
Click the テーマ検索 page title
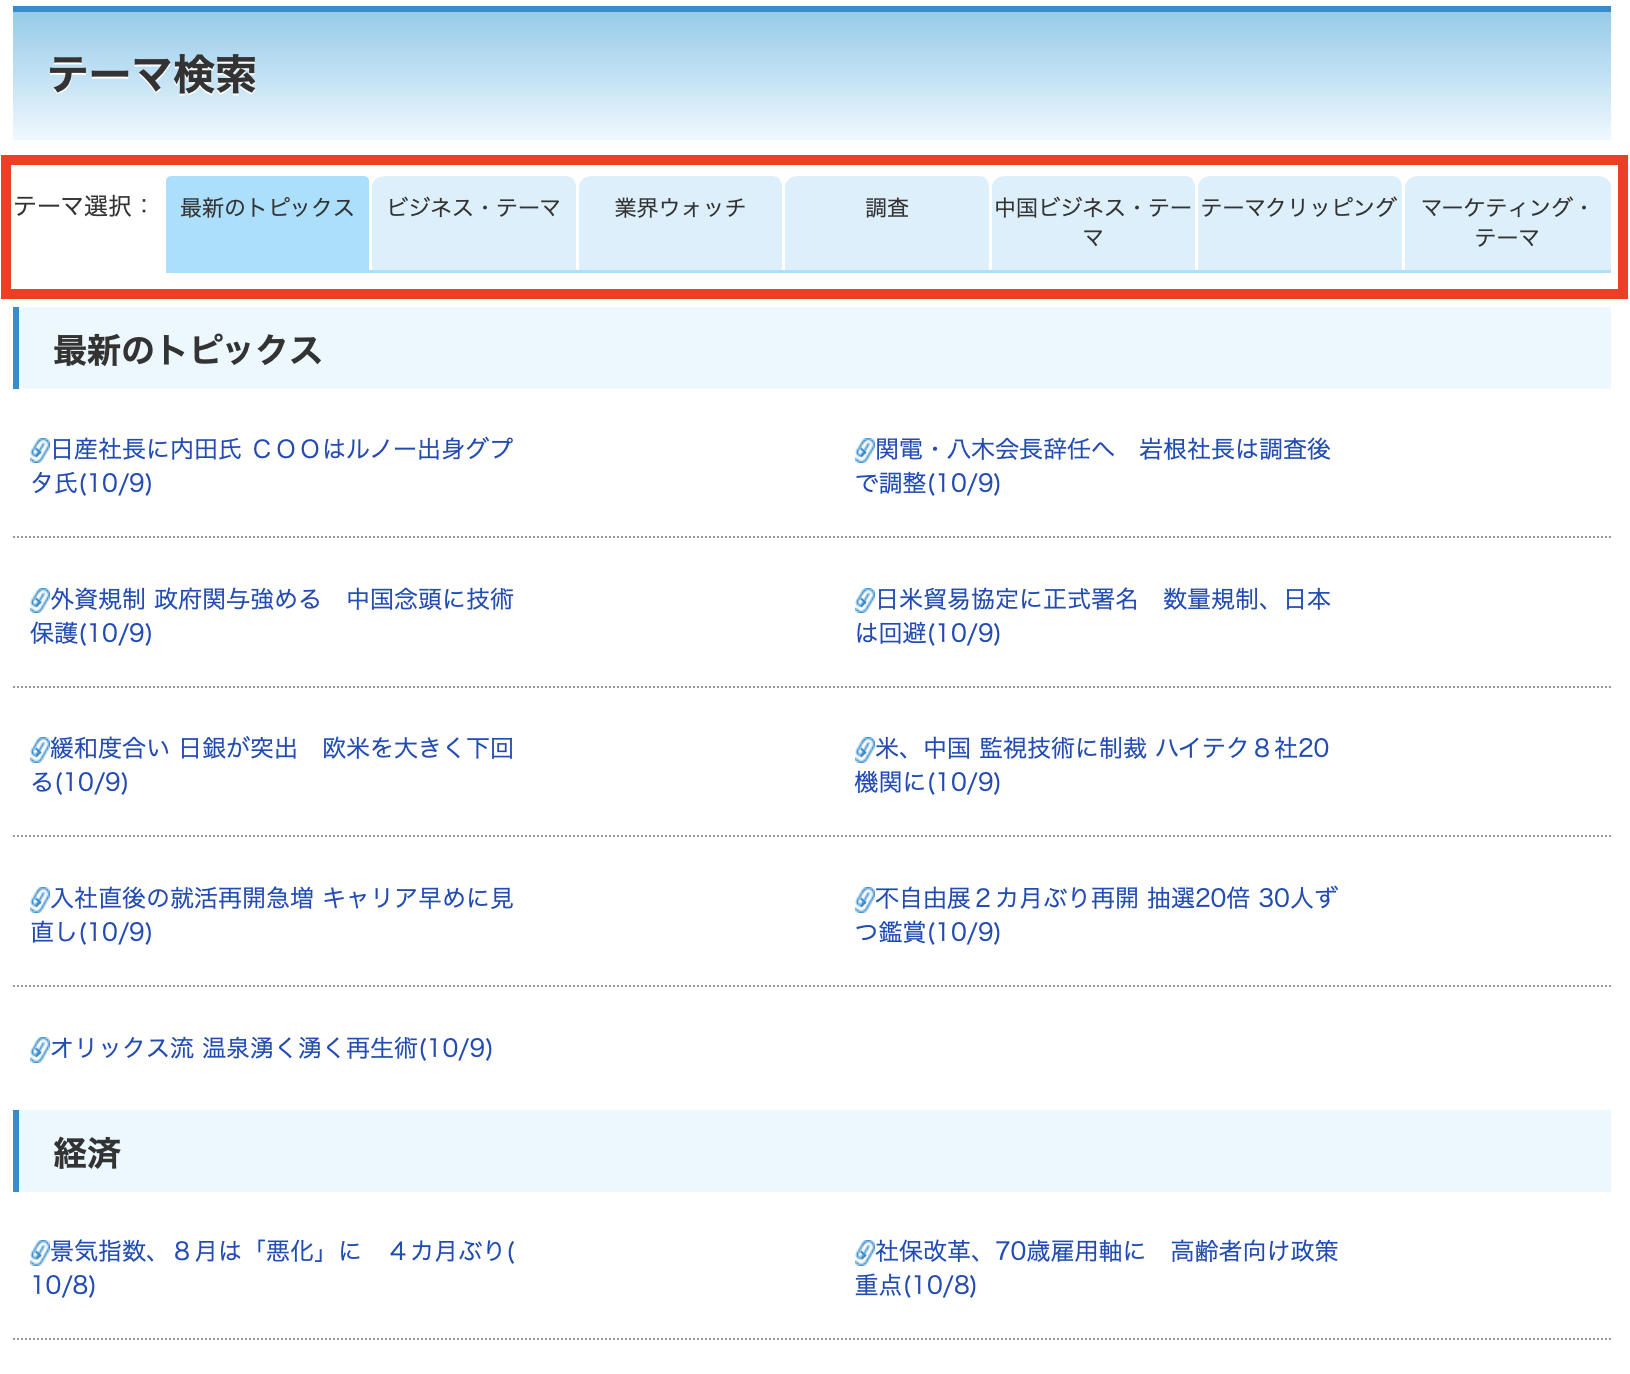152,75
